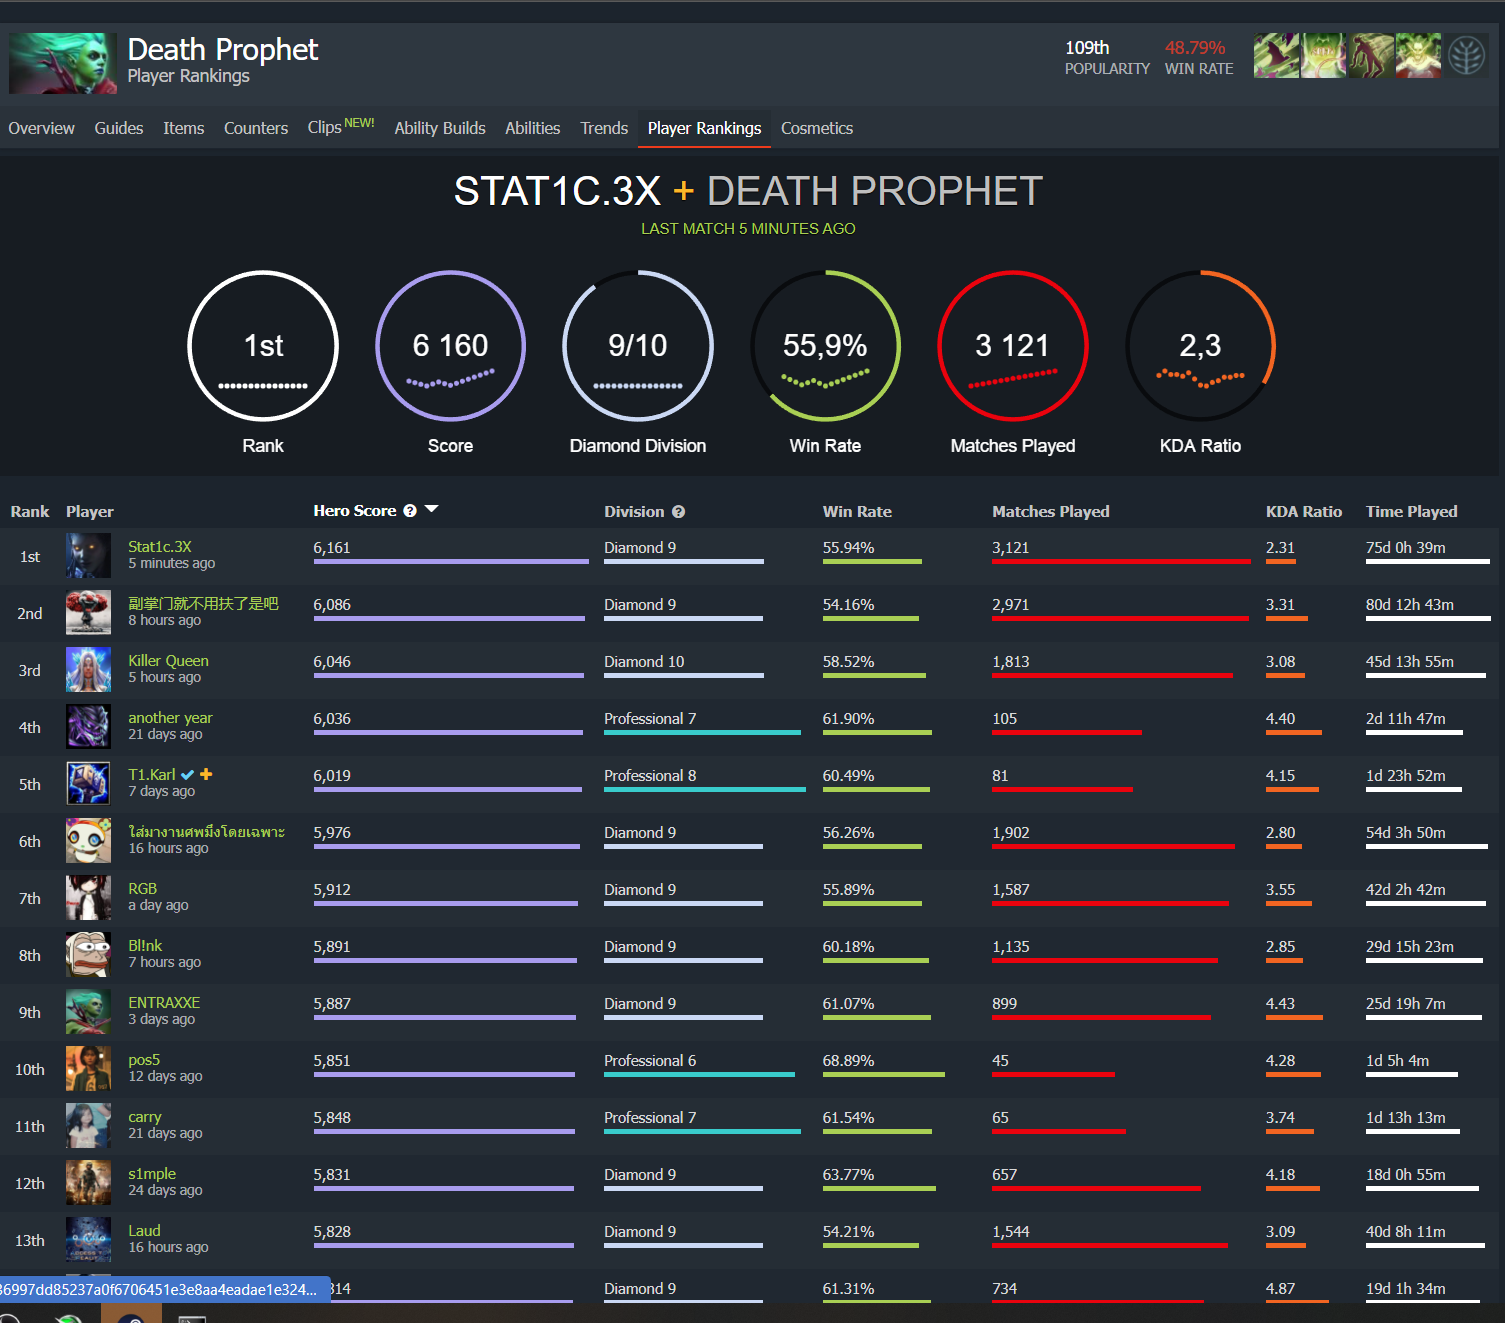Toggle Hero Score sort arrow
The image size is (1505, 1323).
(x=432, y=510)
